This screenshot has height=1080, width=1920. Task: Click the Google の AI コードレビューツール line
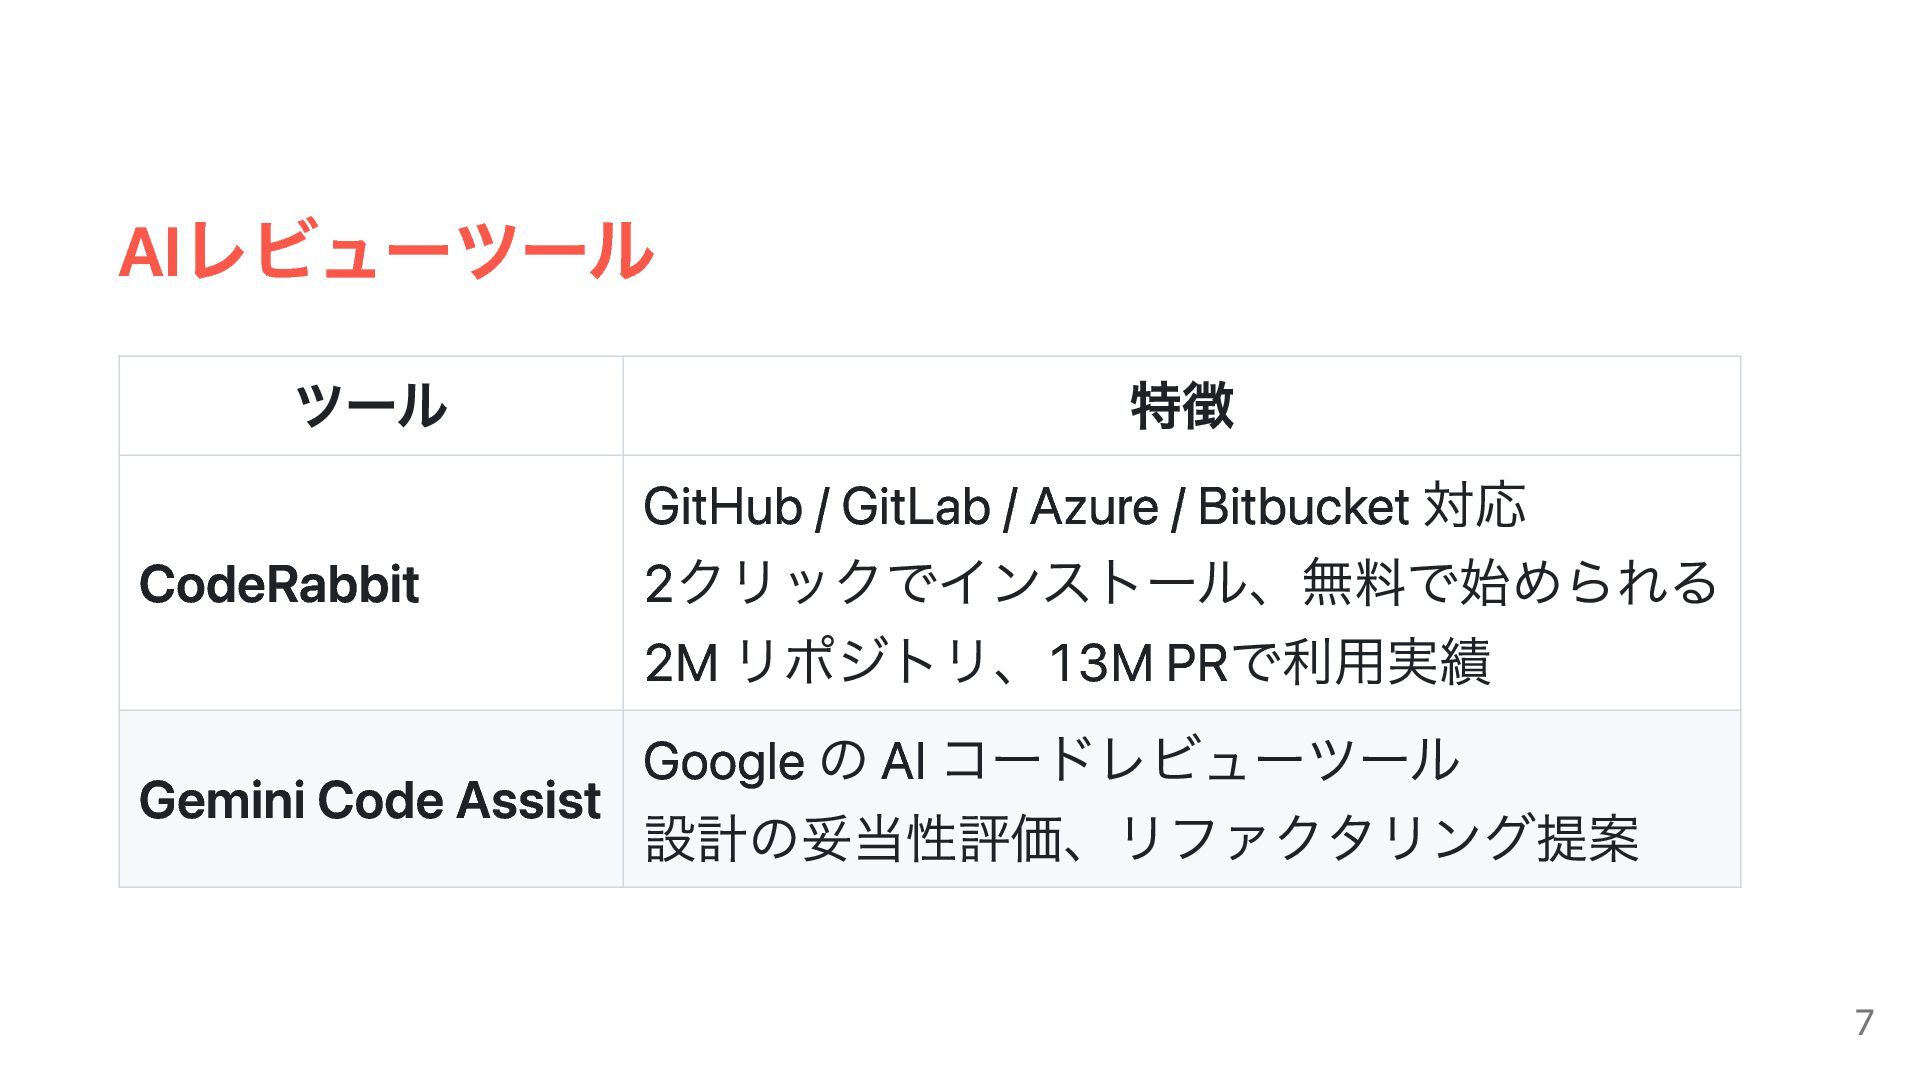[1052, 761]
